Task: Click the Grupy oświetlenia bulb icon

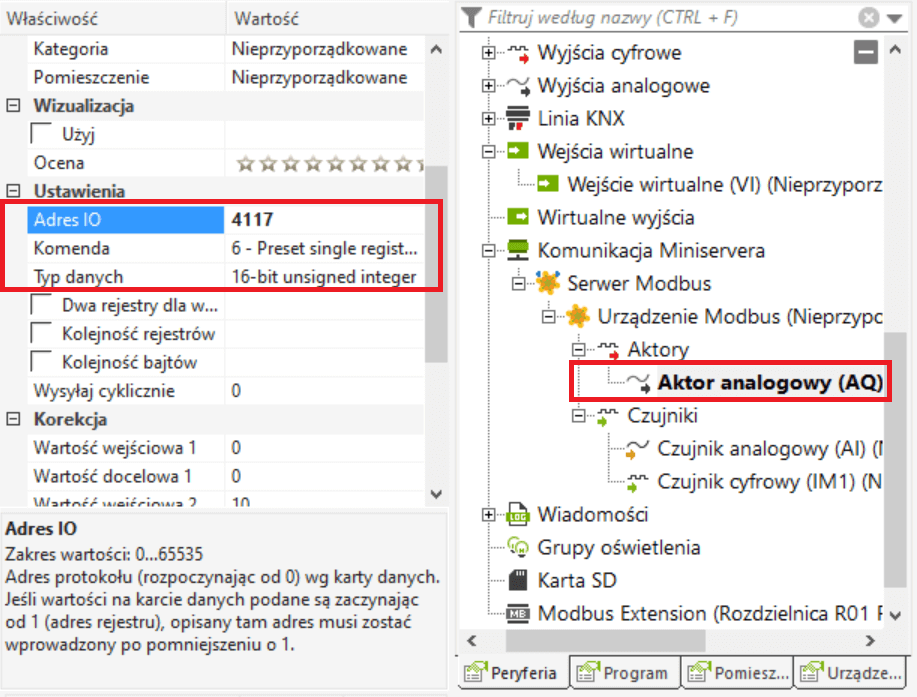Action: point(518,547)
